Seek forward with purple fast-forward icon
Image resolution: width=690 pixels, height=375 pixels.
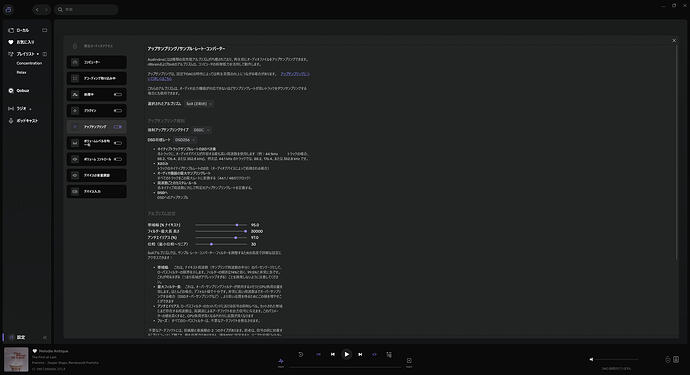(374, 354)
